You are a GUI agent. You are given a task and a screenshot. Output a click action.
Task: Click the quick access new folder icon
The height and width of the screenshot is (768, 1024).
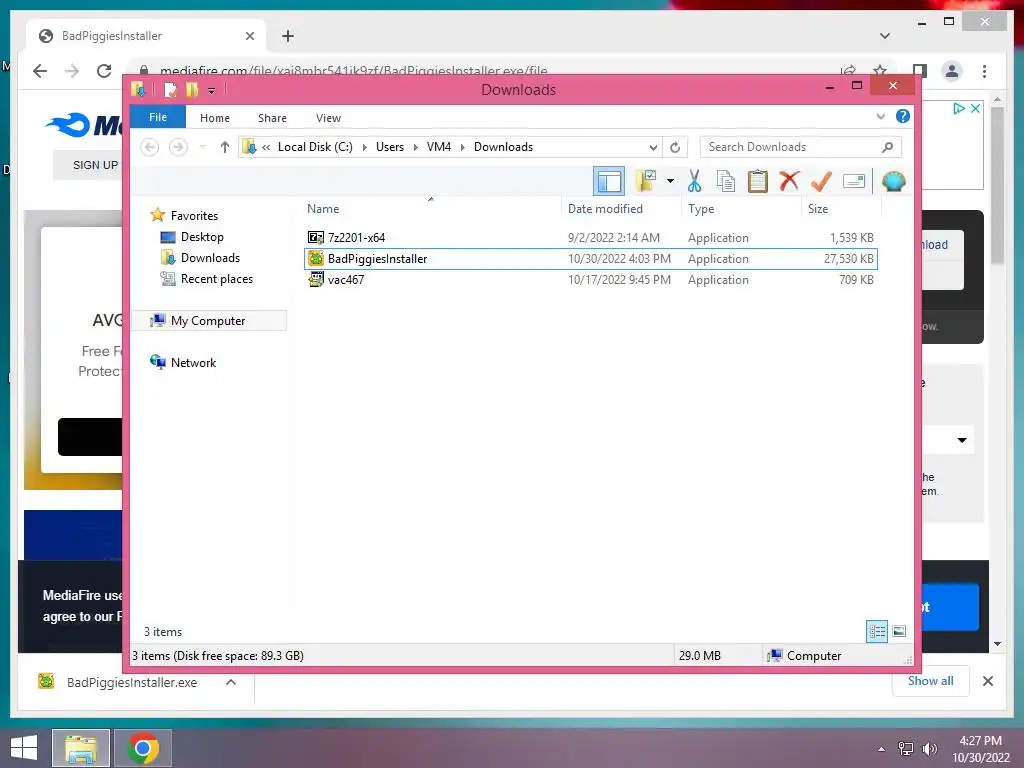tap(192, 89)
